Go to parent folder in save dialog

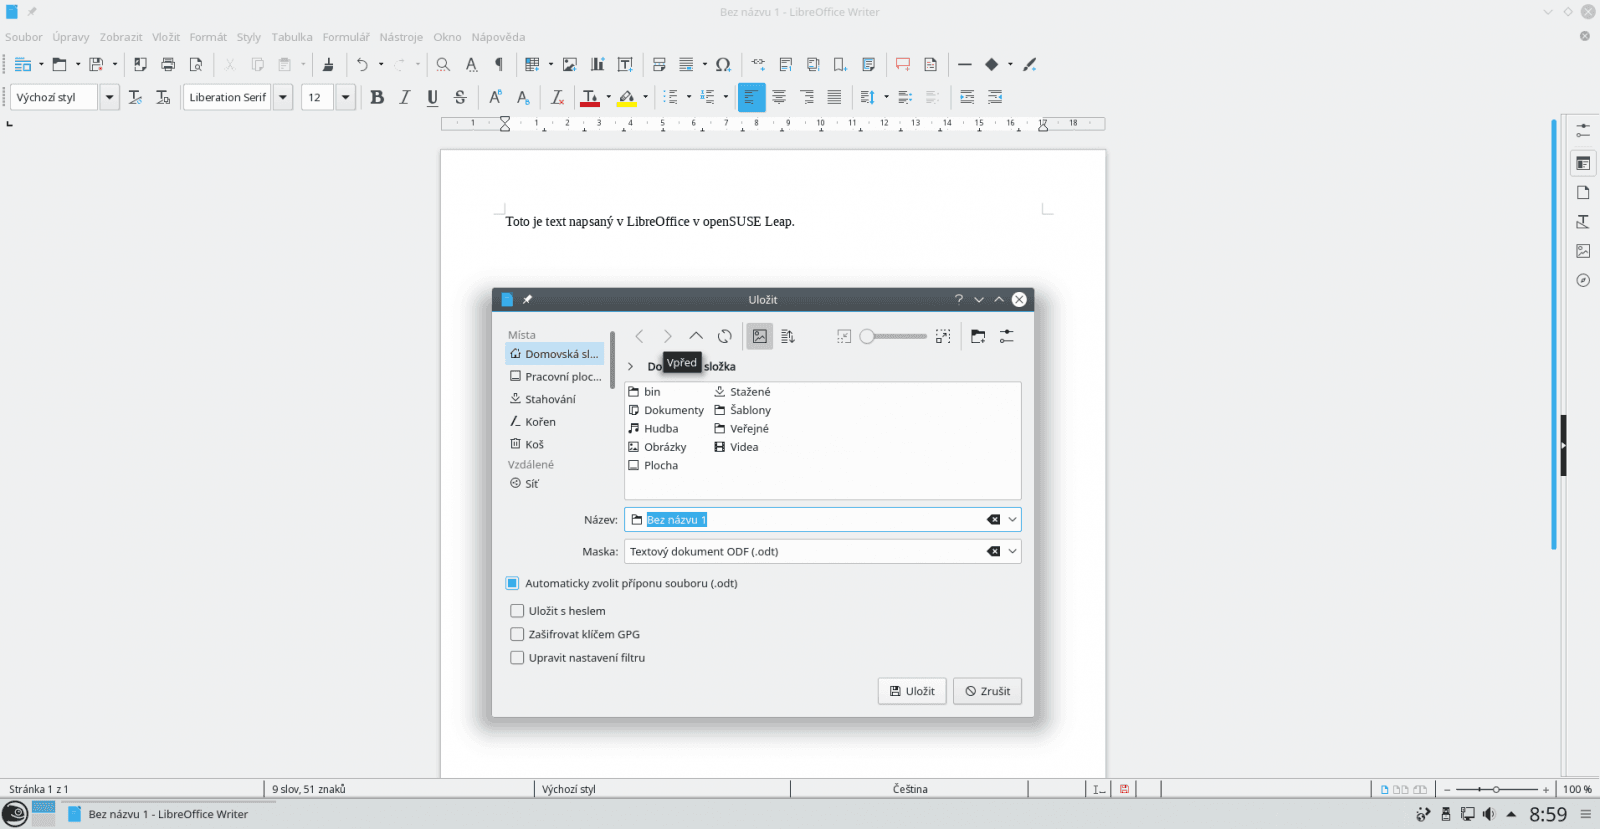[696, 336]
